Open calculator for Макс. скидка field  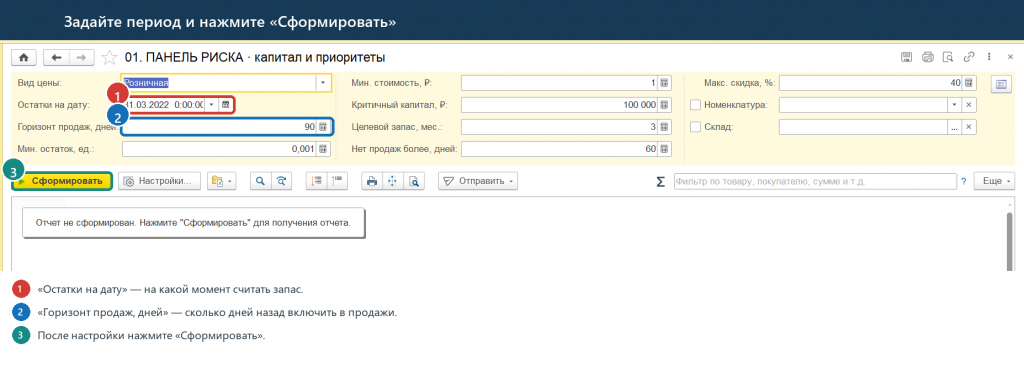[x=970, y=83]
